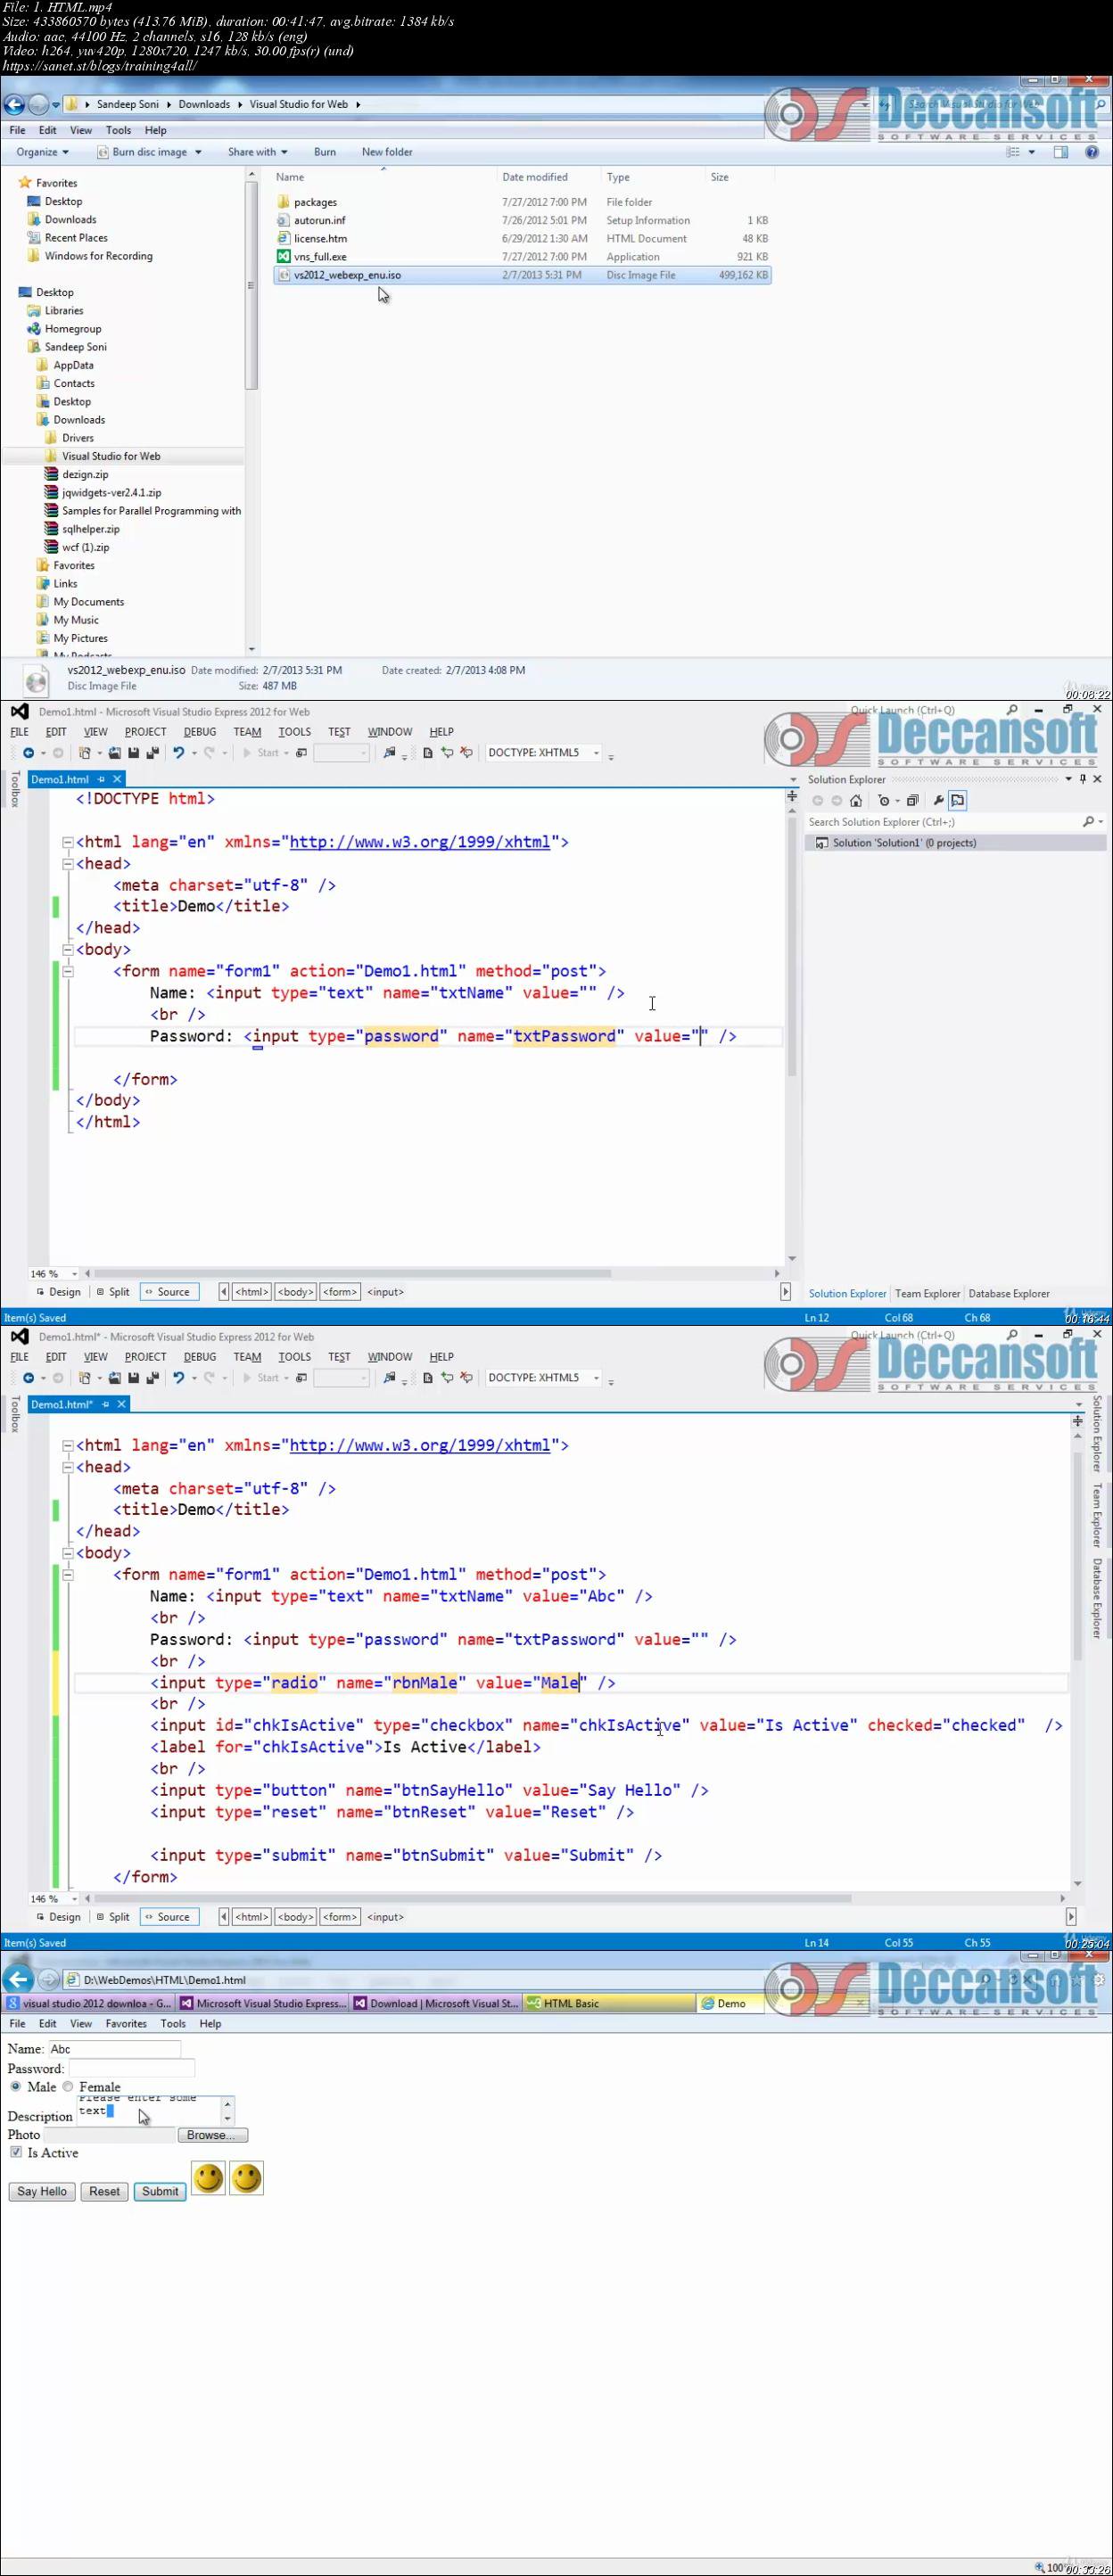
Task: Switch to Design view in Demo1.html* Visual Studio window
Action: pos(59,1917)
